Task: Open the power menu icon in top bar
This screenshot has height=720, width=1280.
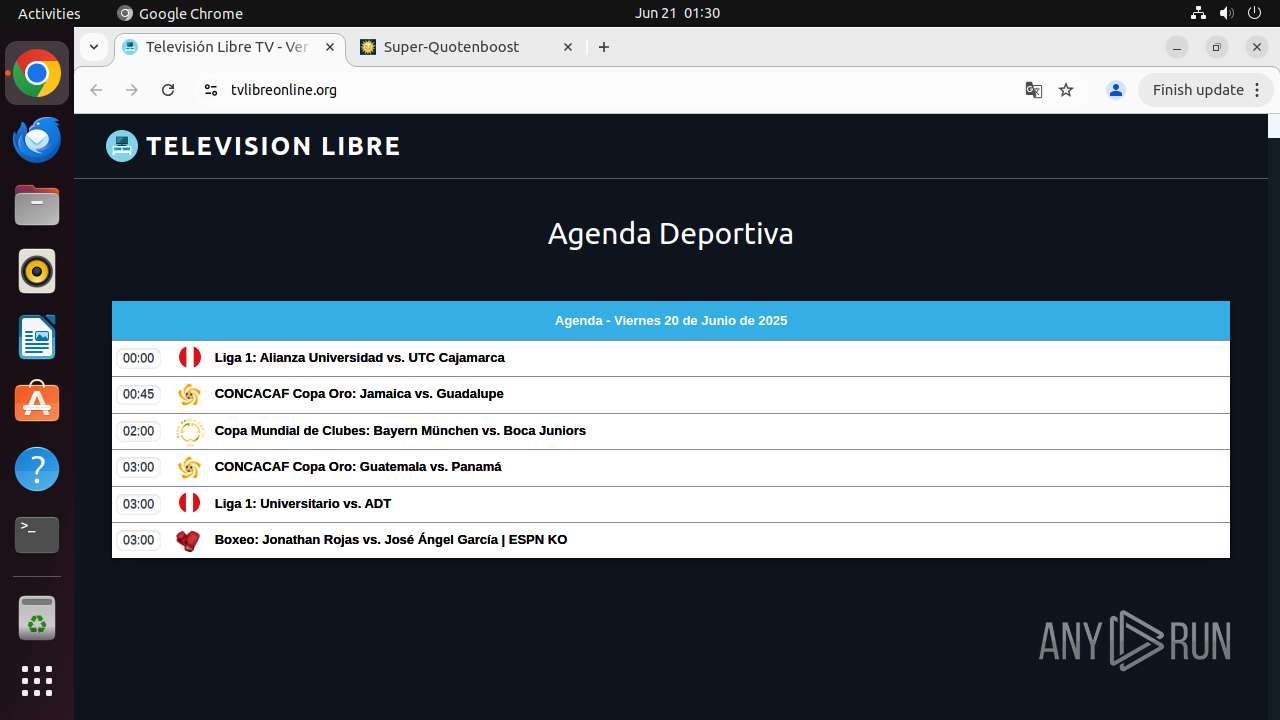Action: coord(1254,13)
